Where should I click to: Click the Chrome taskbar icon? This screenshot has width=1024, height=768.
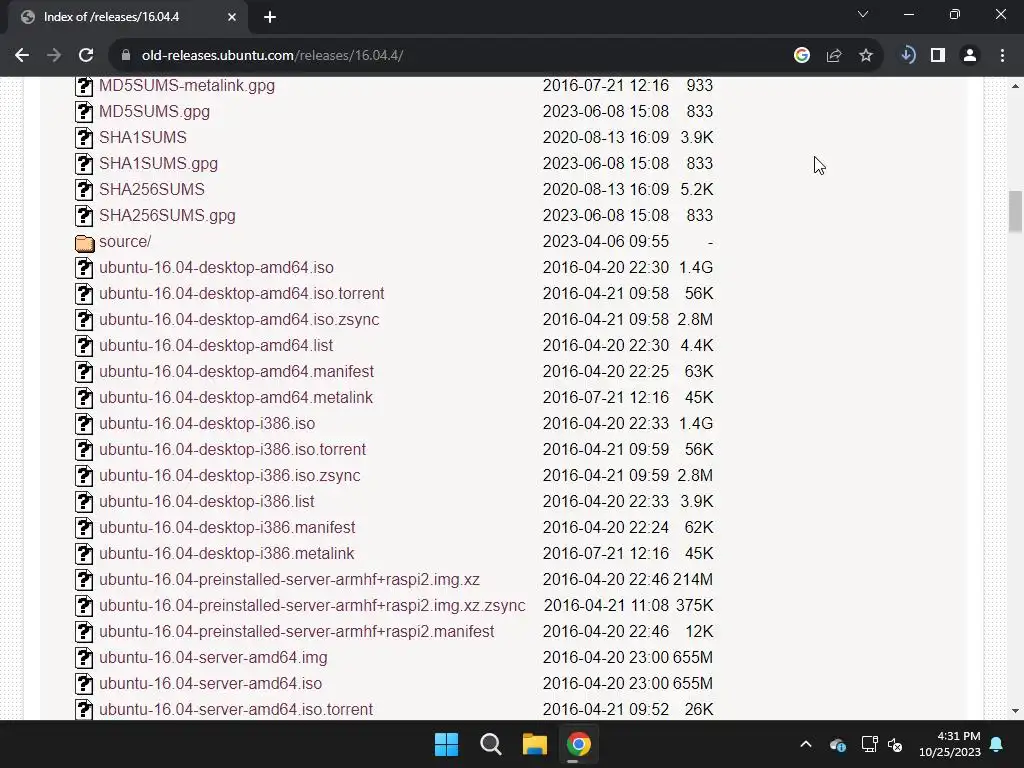click(579, 744)
